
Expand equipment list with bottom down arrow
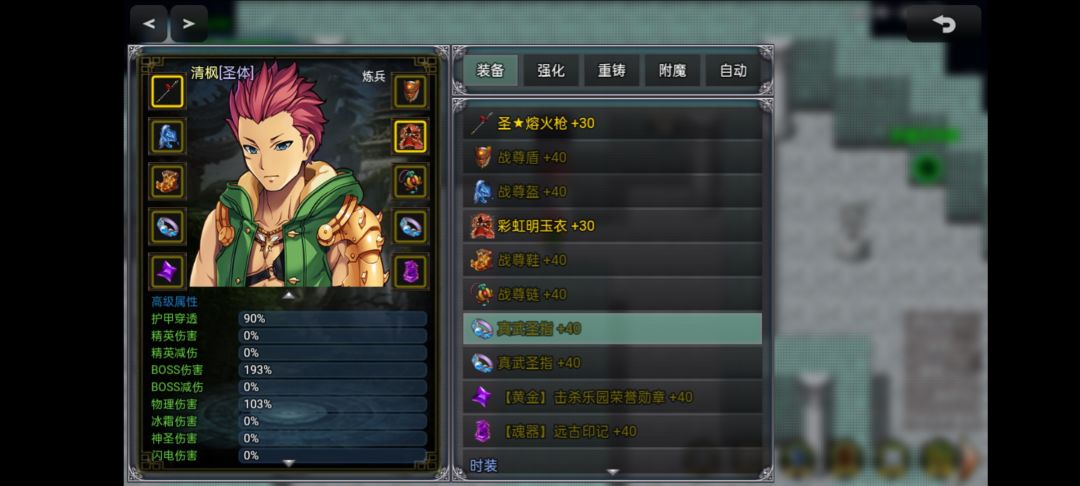(x=612, y=472)
